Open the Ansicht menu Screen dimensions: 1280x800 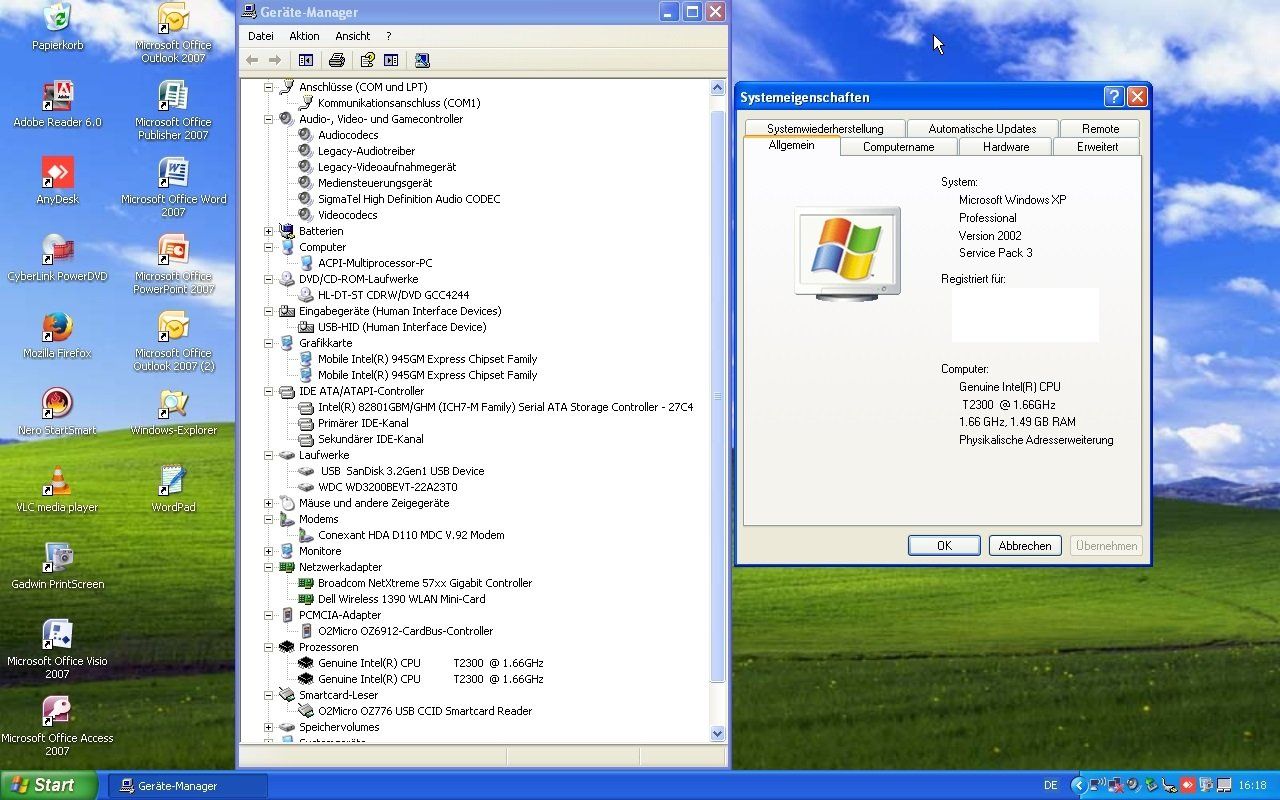point(353,36)
